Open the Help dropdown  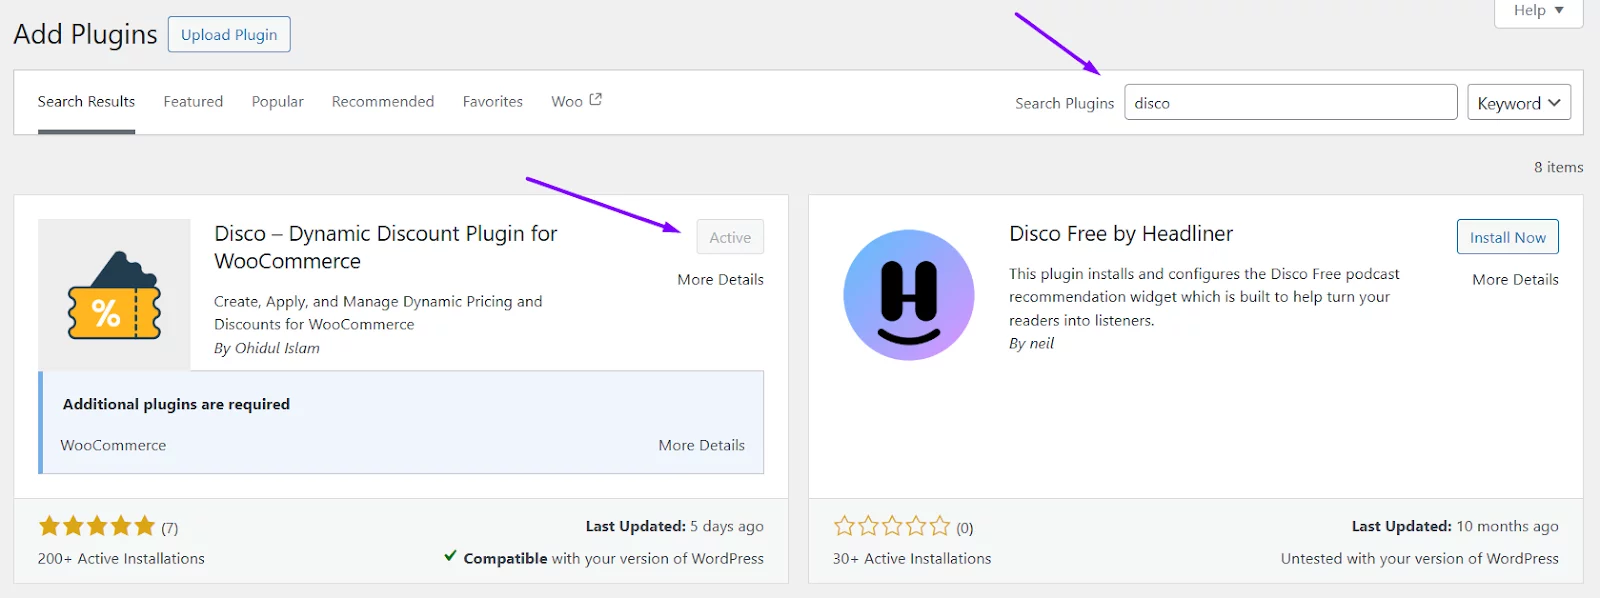1538,11
